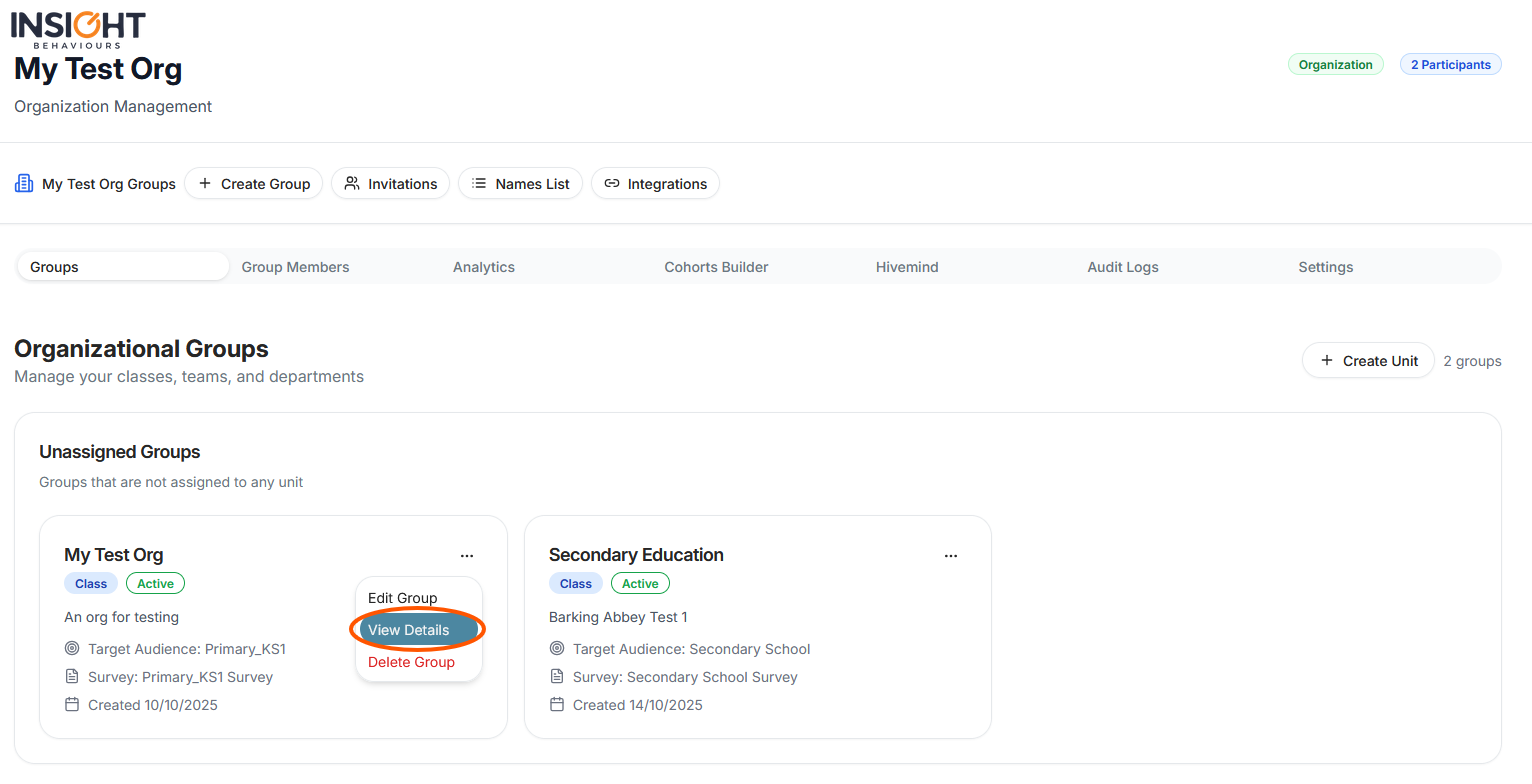1532x784 pixels.
Task: Choose Edit Group from the context menu
Action: [402, 598]
